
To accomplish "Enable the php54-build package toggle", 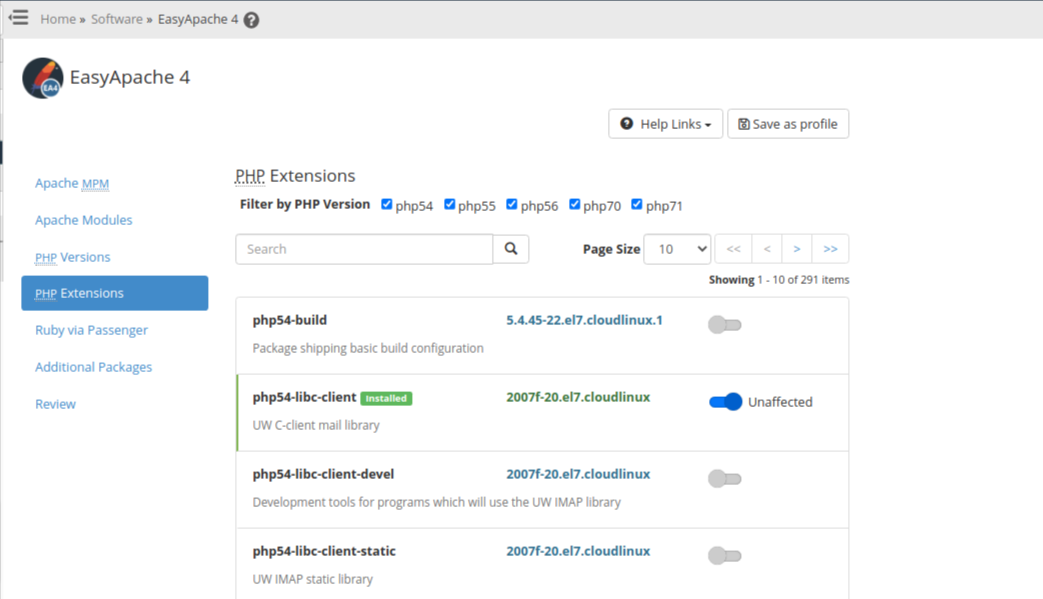I will pyautogui.click(x=724, y=325).
